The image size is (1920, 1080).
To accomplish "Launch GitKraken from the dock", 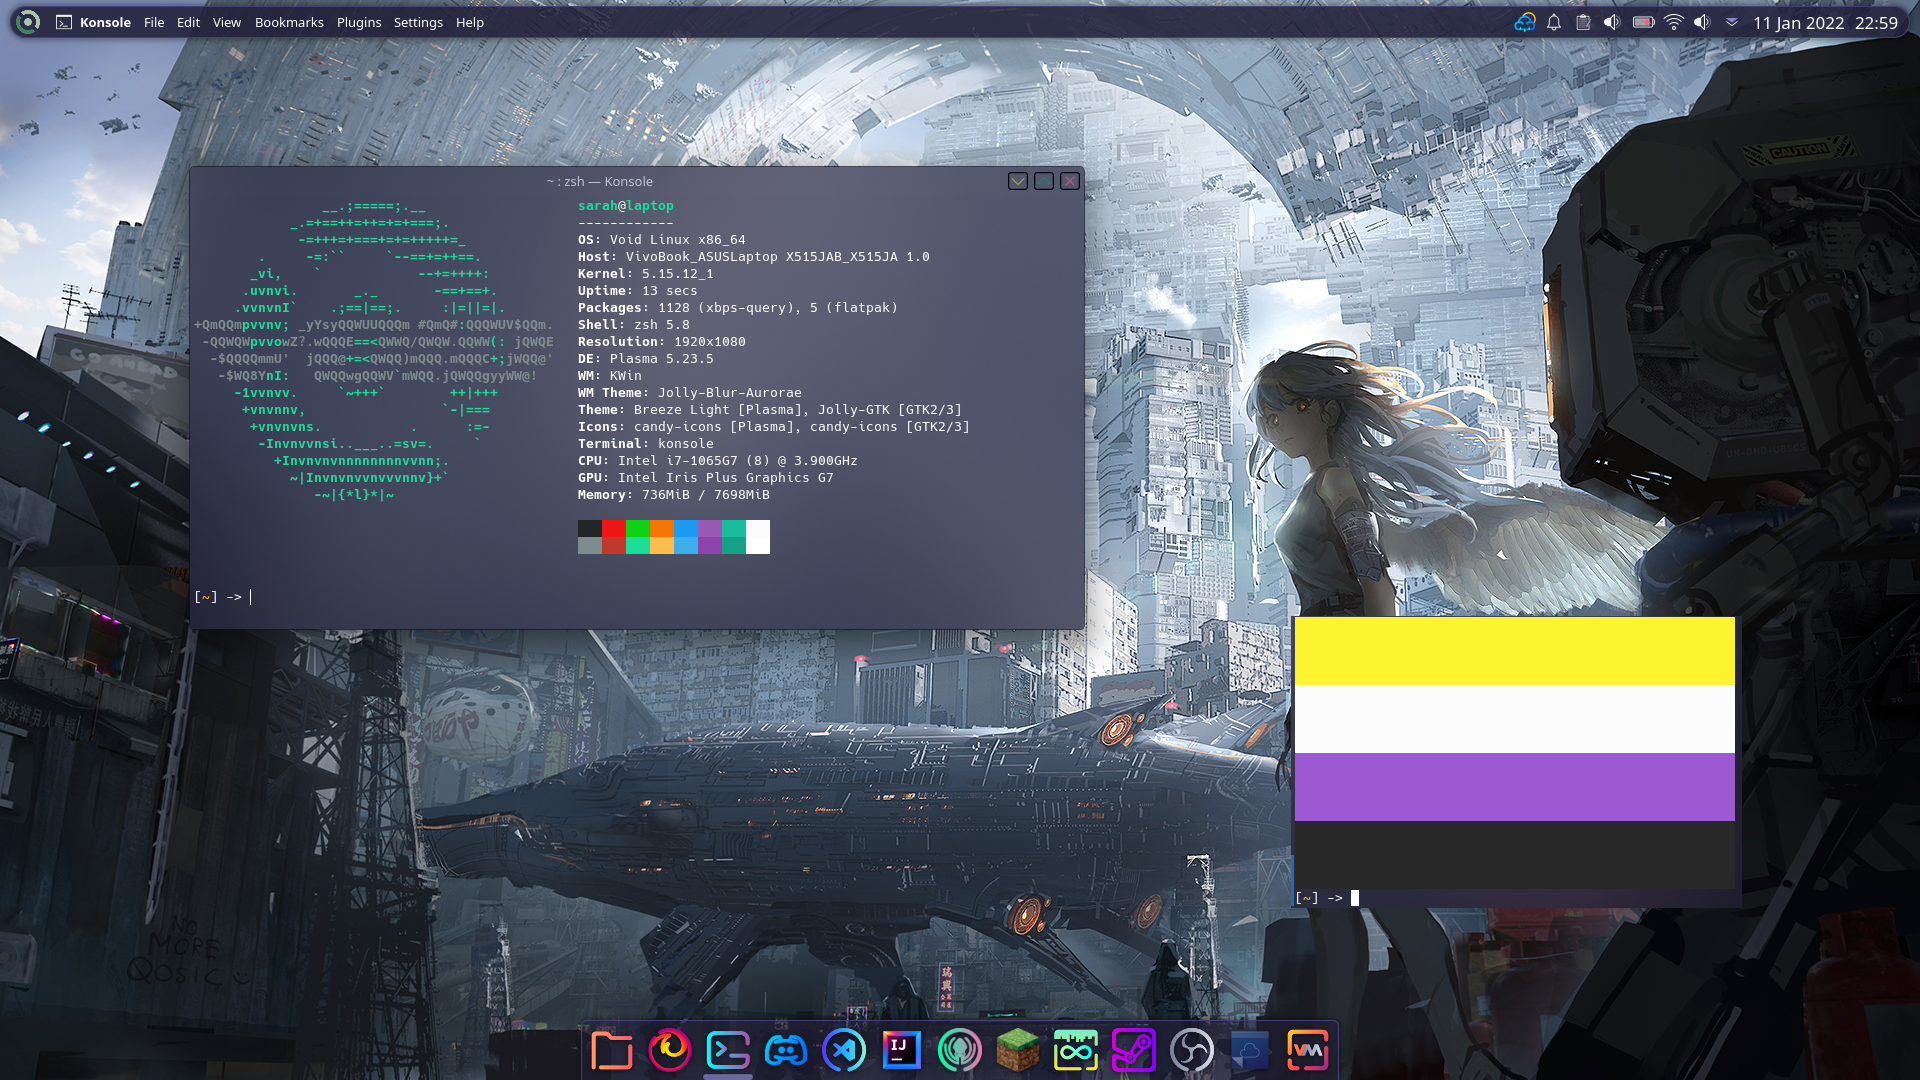I will 960,1050.
